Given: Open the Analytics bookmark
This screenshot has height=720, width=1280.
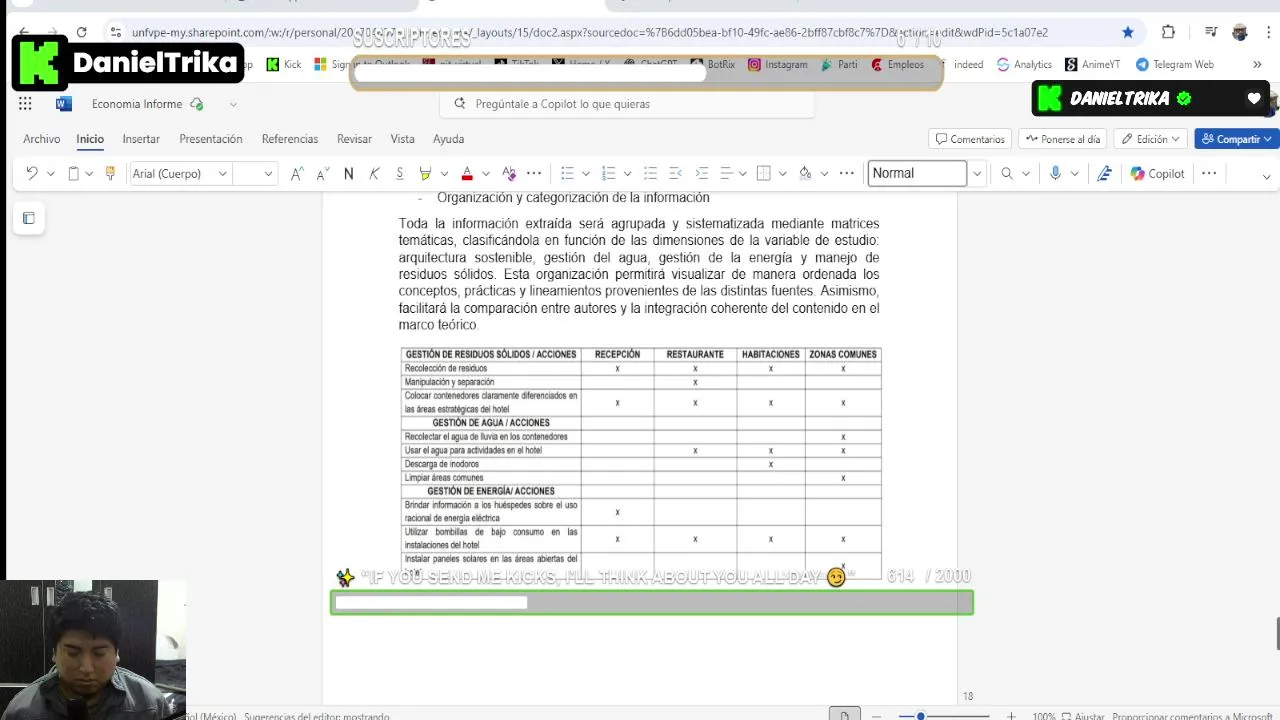Looking at the screenshot, I should coord(1024,64).
